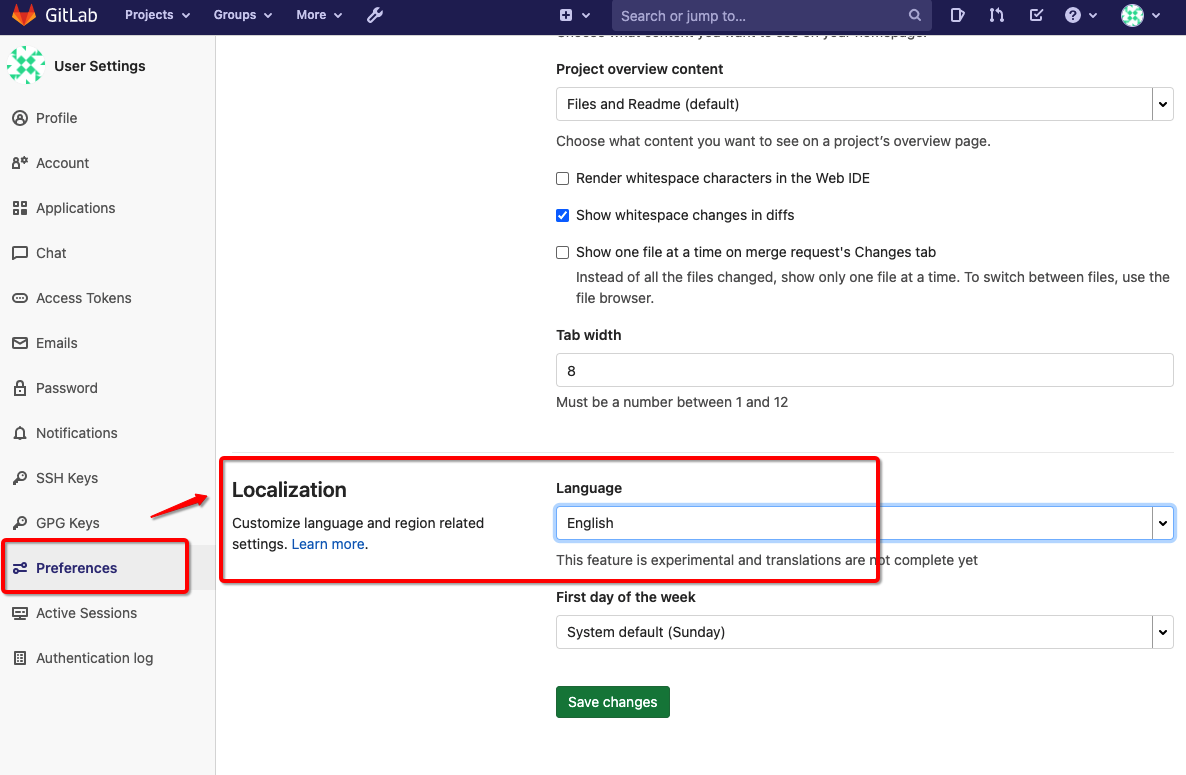Click the Learn more link
This screenshot has height=775, width=1186.
pos(327,544)
